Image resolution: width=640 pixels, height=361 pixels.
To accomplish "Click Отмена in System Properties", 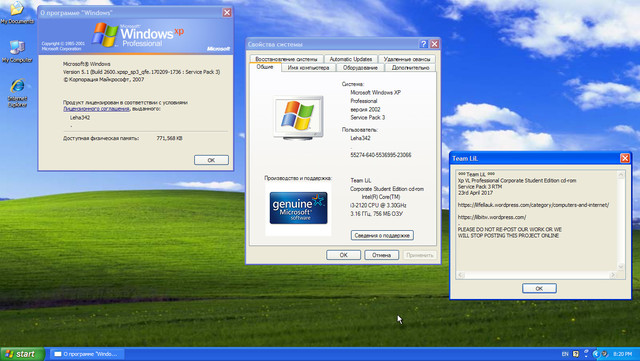I will (381, 255).
